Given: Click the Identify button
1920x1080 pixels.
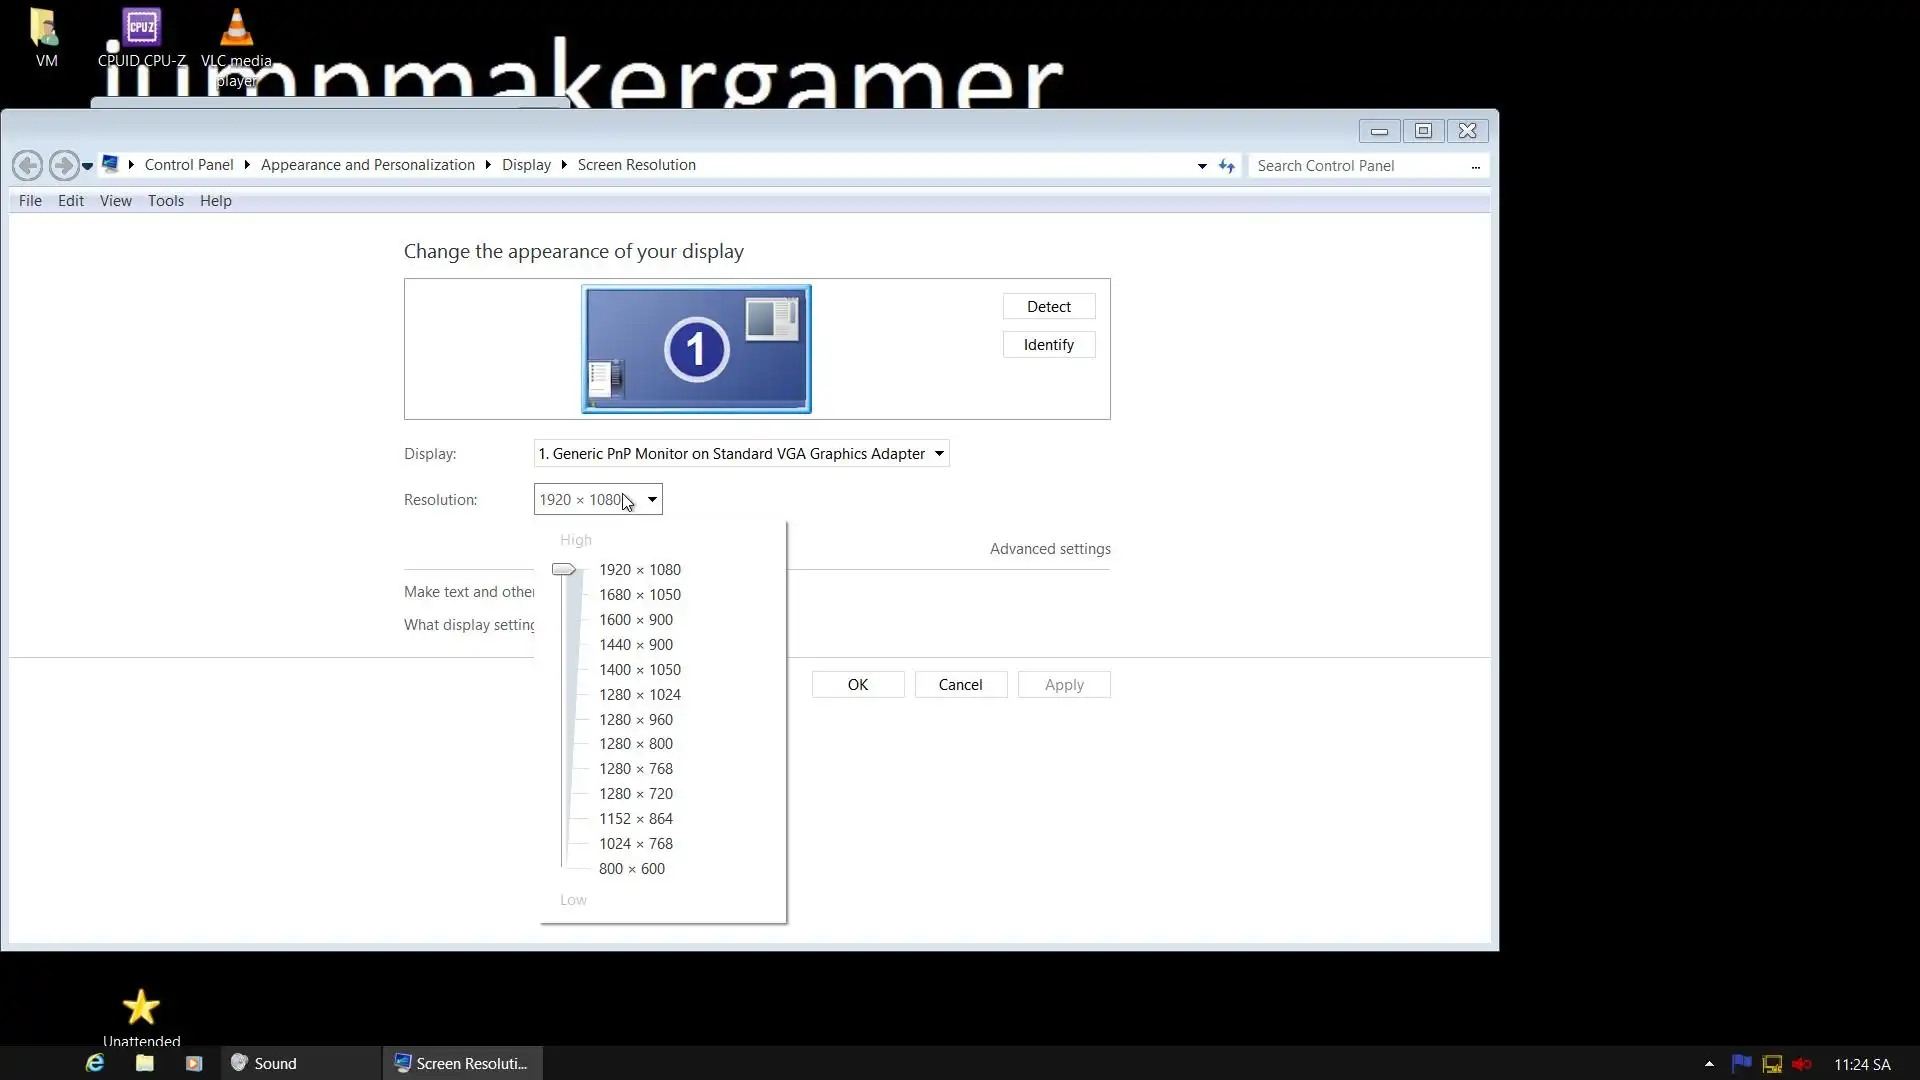Looking at the screenshot, I should tap(1048, 345).
